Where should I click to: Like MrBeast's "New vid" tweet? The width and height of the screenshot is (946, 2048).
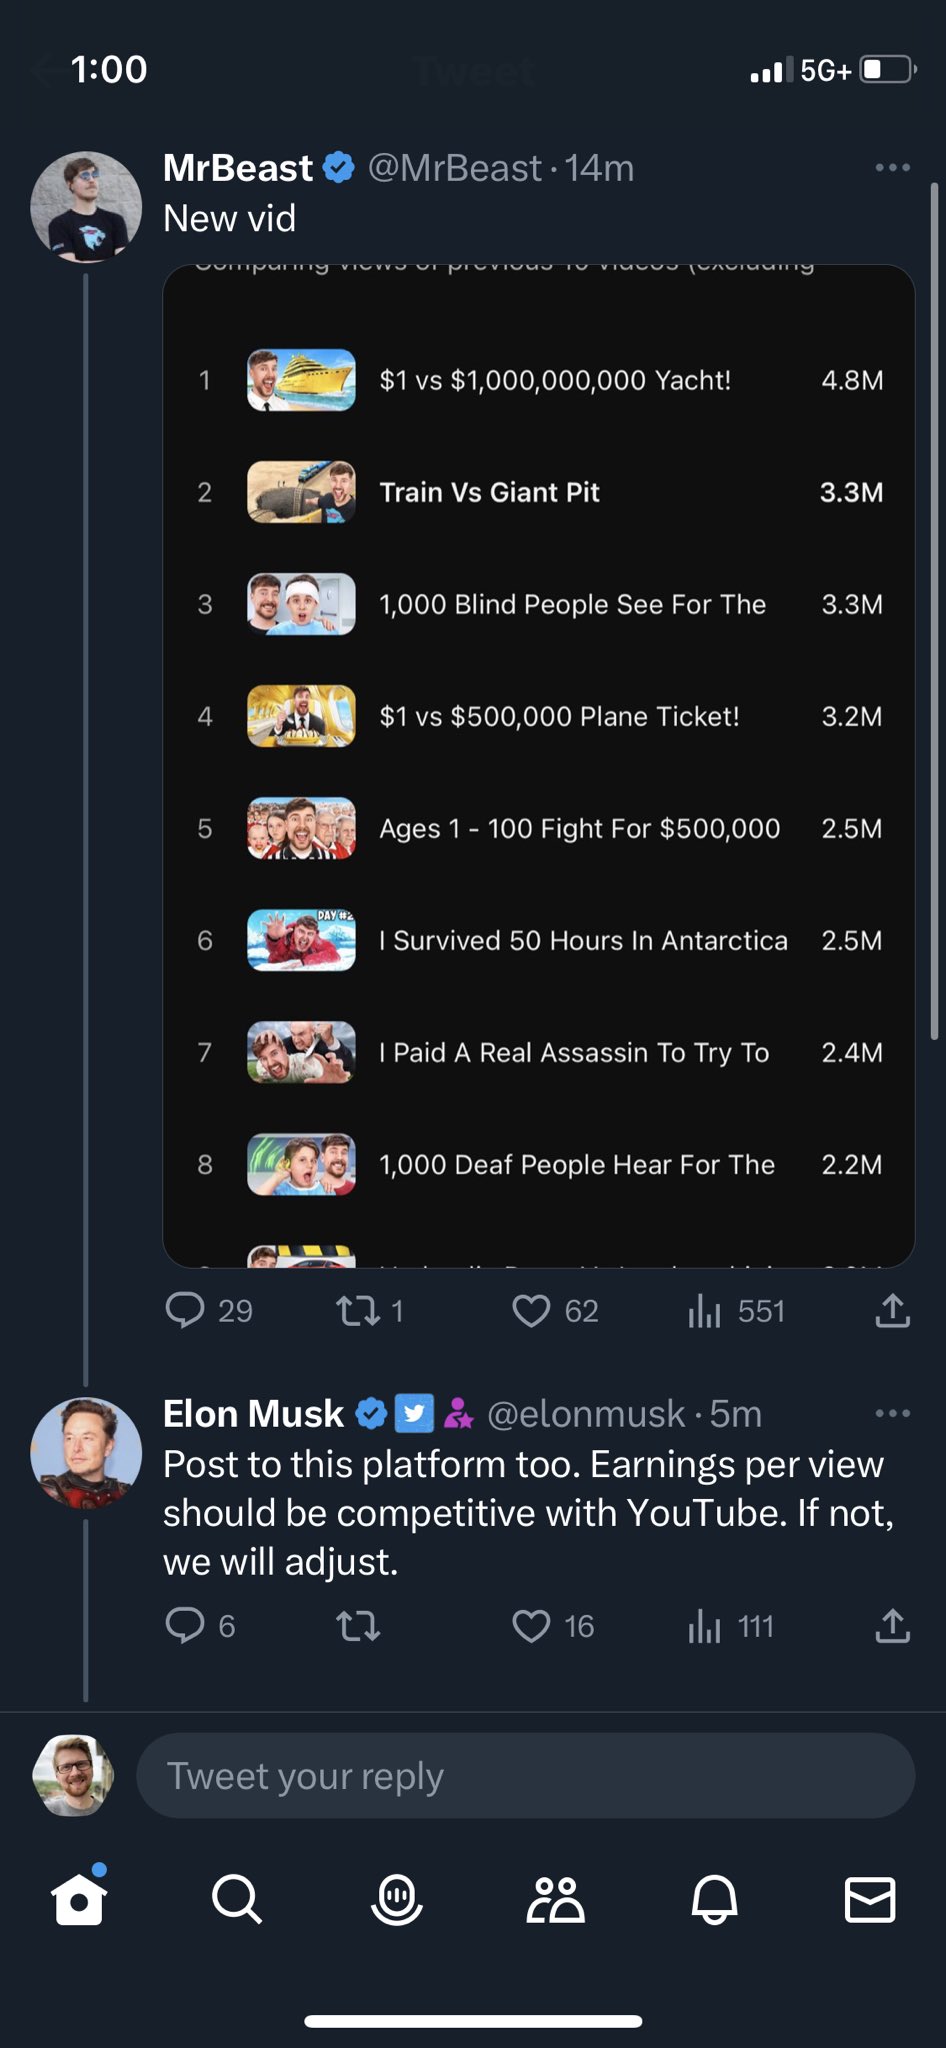tap(531, 1311)
